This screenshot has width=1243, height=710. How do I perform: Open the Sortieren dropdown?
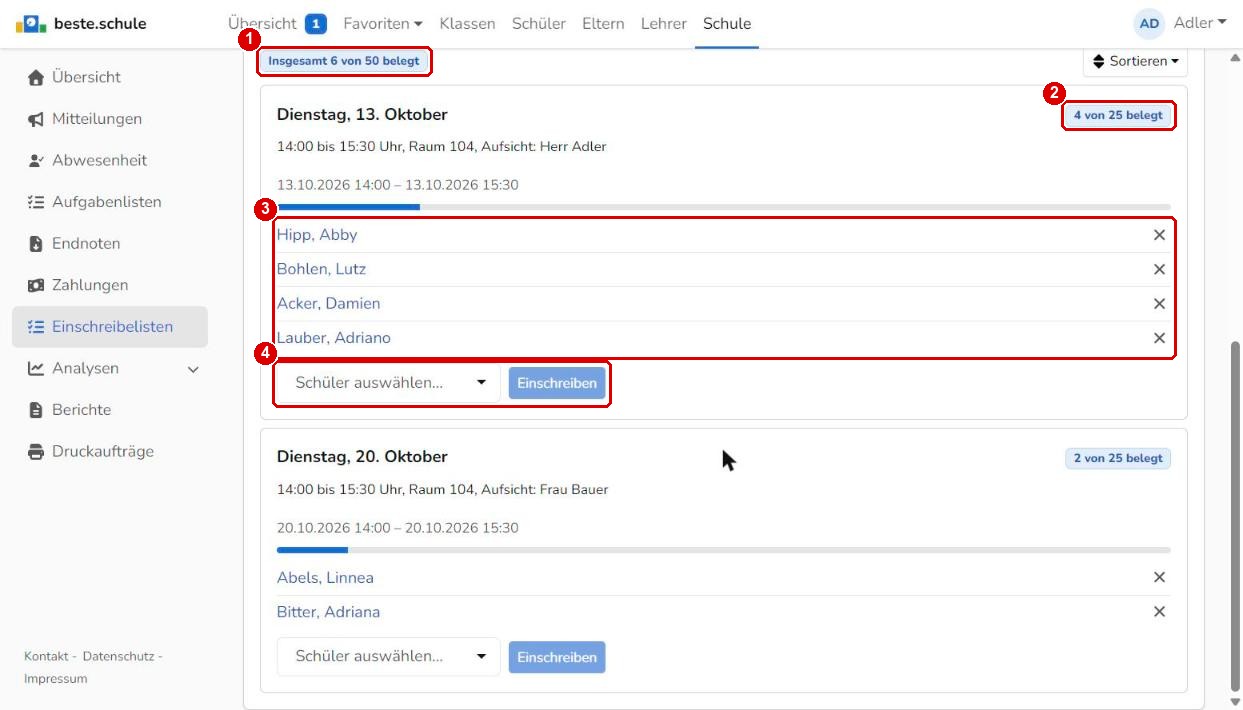[x=1135, y=62]
